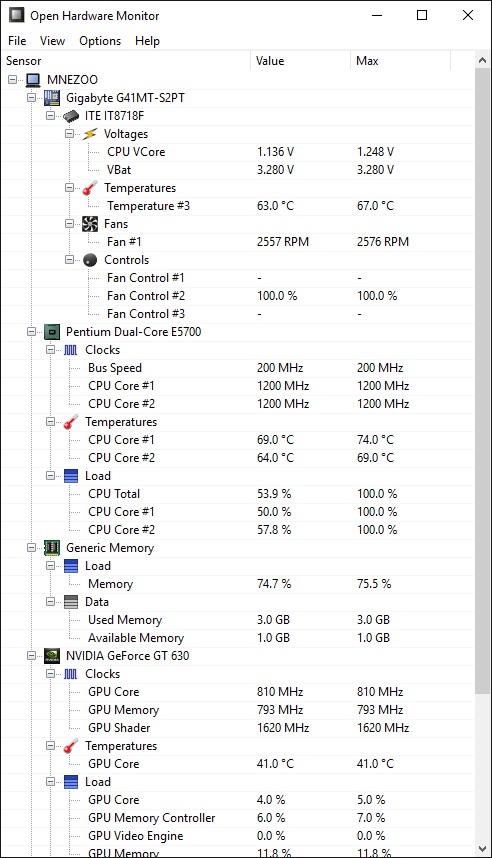Image resolution: width=492 pixels, height=858 pixels.
Task: Click the 2557 RPM value
Action: (283, 242)
